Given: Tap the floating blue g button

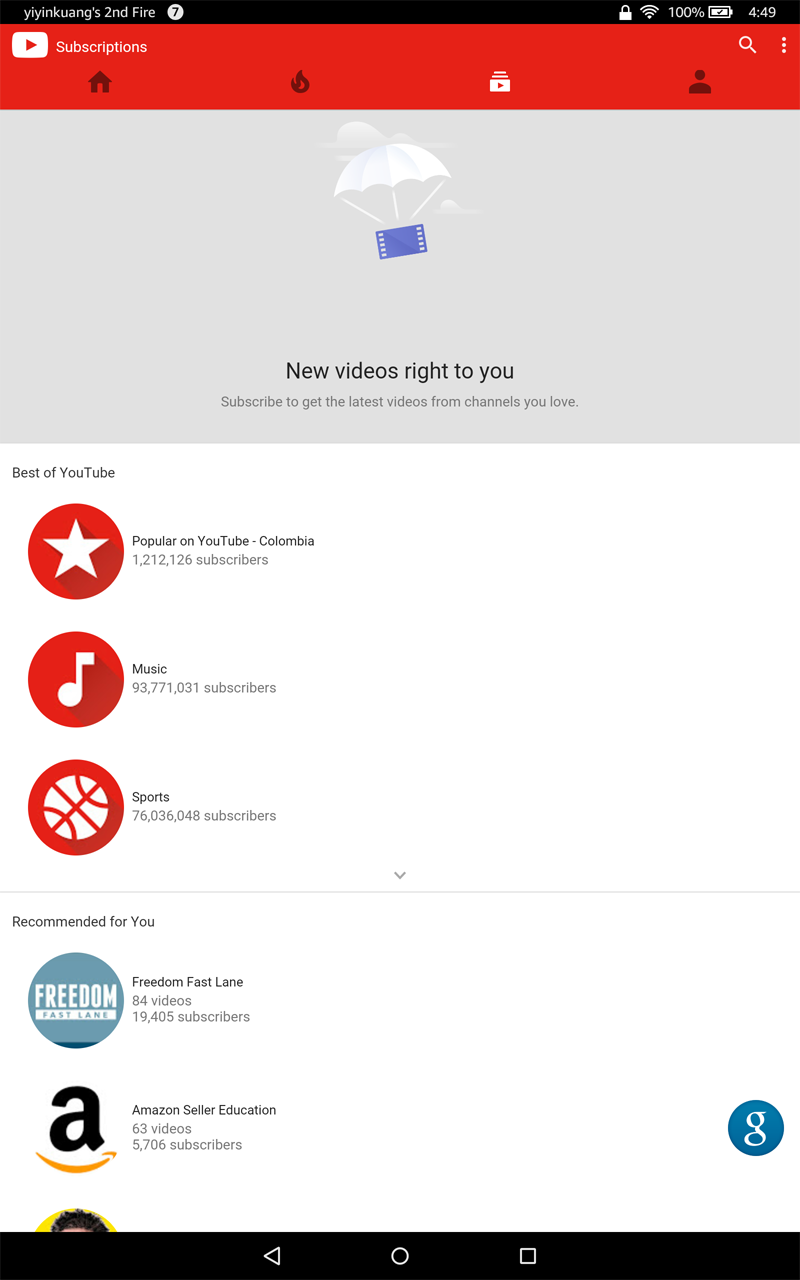Looking at the screenshot, I should point(756,1128).
